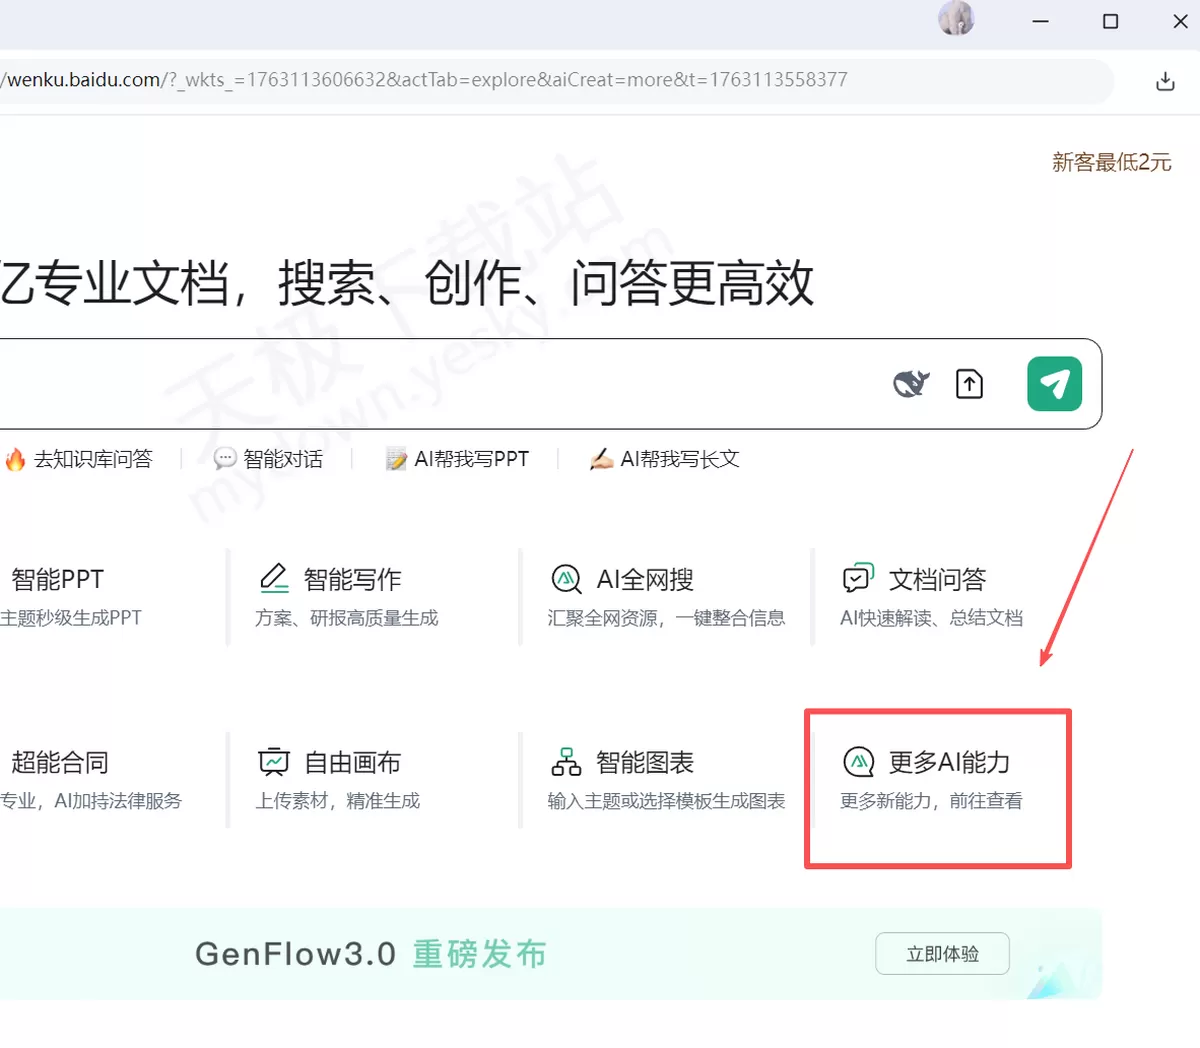Click the 方案、研报高质量生成 description

pyautogui.click(x=346, y=618)
